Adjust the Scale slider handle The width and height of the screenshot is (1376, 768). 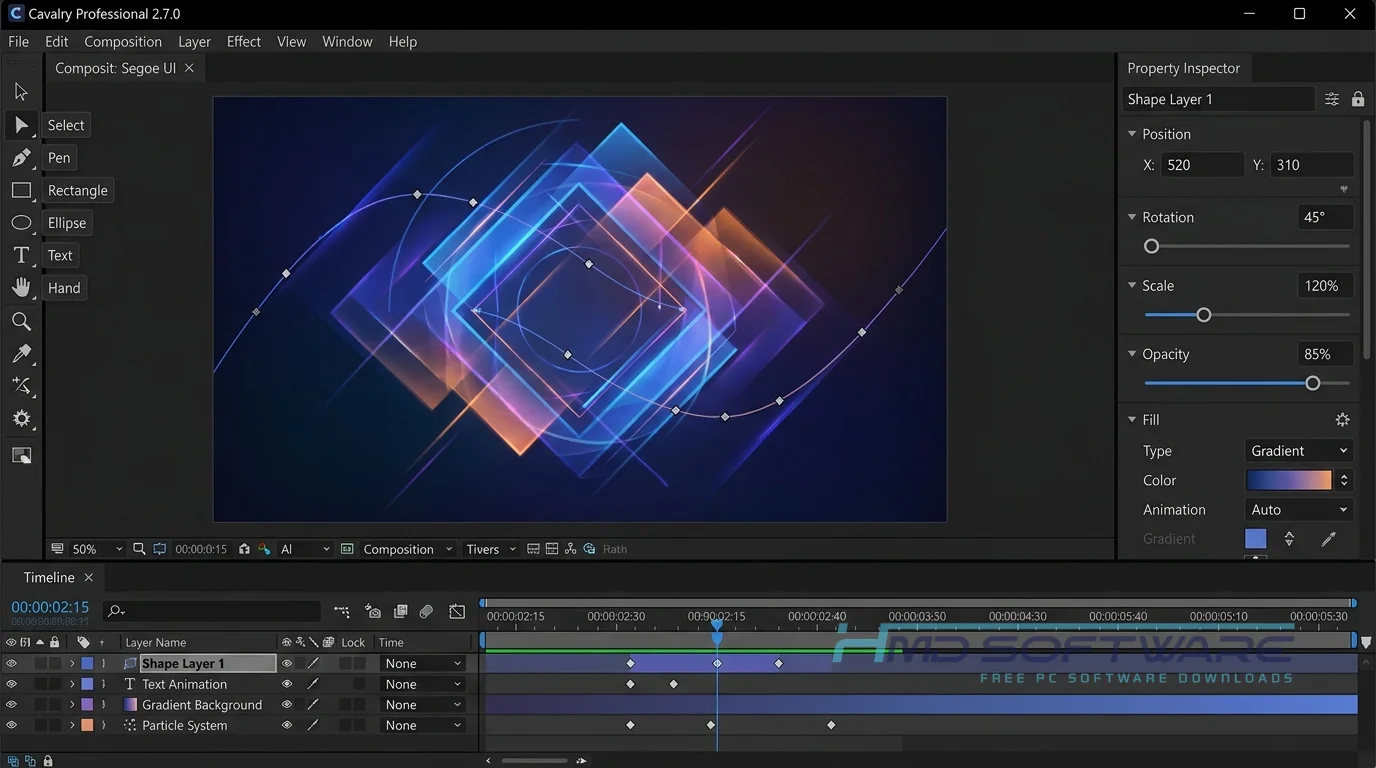(x=1204, y=315)
